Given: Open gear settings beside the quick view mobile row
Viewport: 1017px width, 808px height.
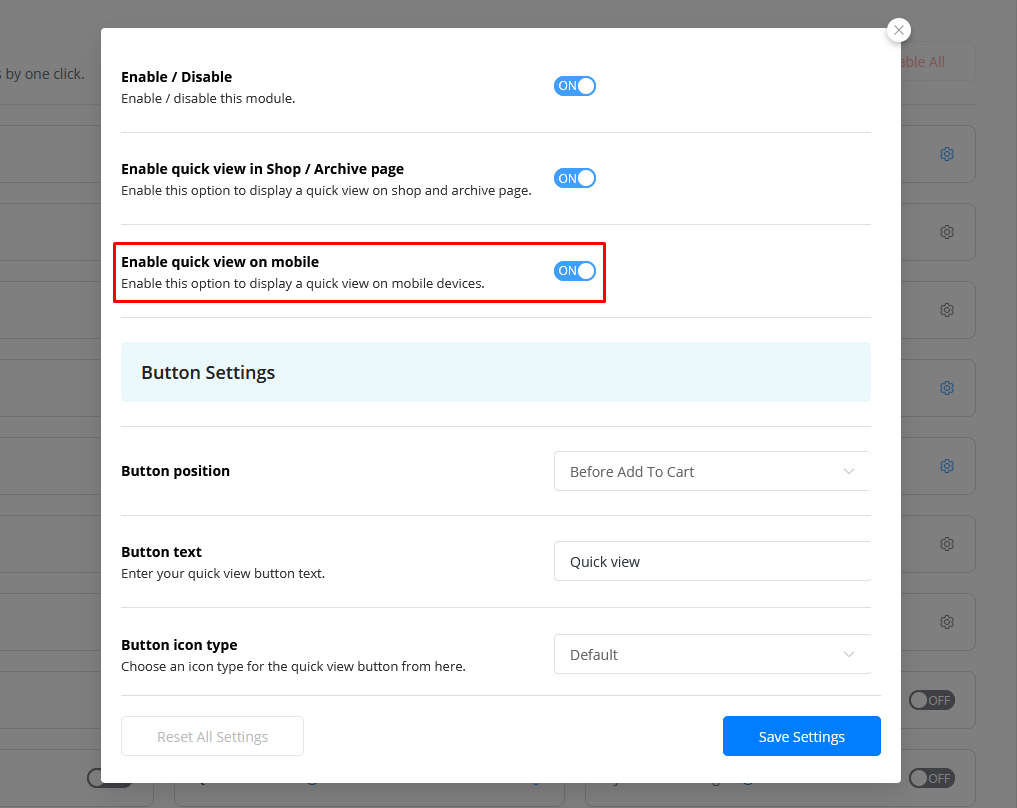Looking at the screenshot, I should [946, 310].
